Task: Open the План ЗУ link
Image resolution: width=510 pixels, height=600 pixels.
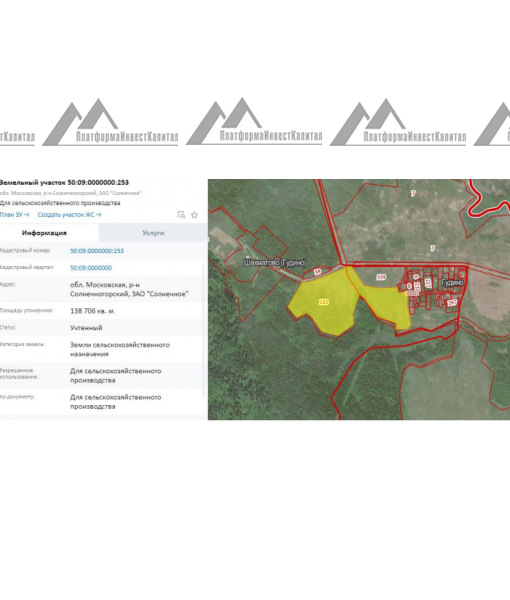Action: pyautogui.click(x=14, y=215)
